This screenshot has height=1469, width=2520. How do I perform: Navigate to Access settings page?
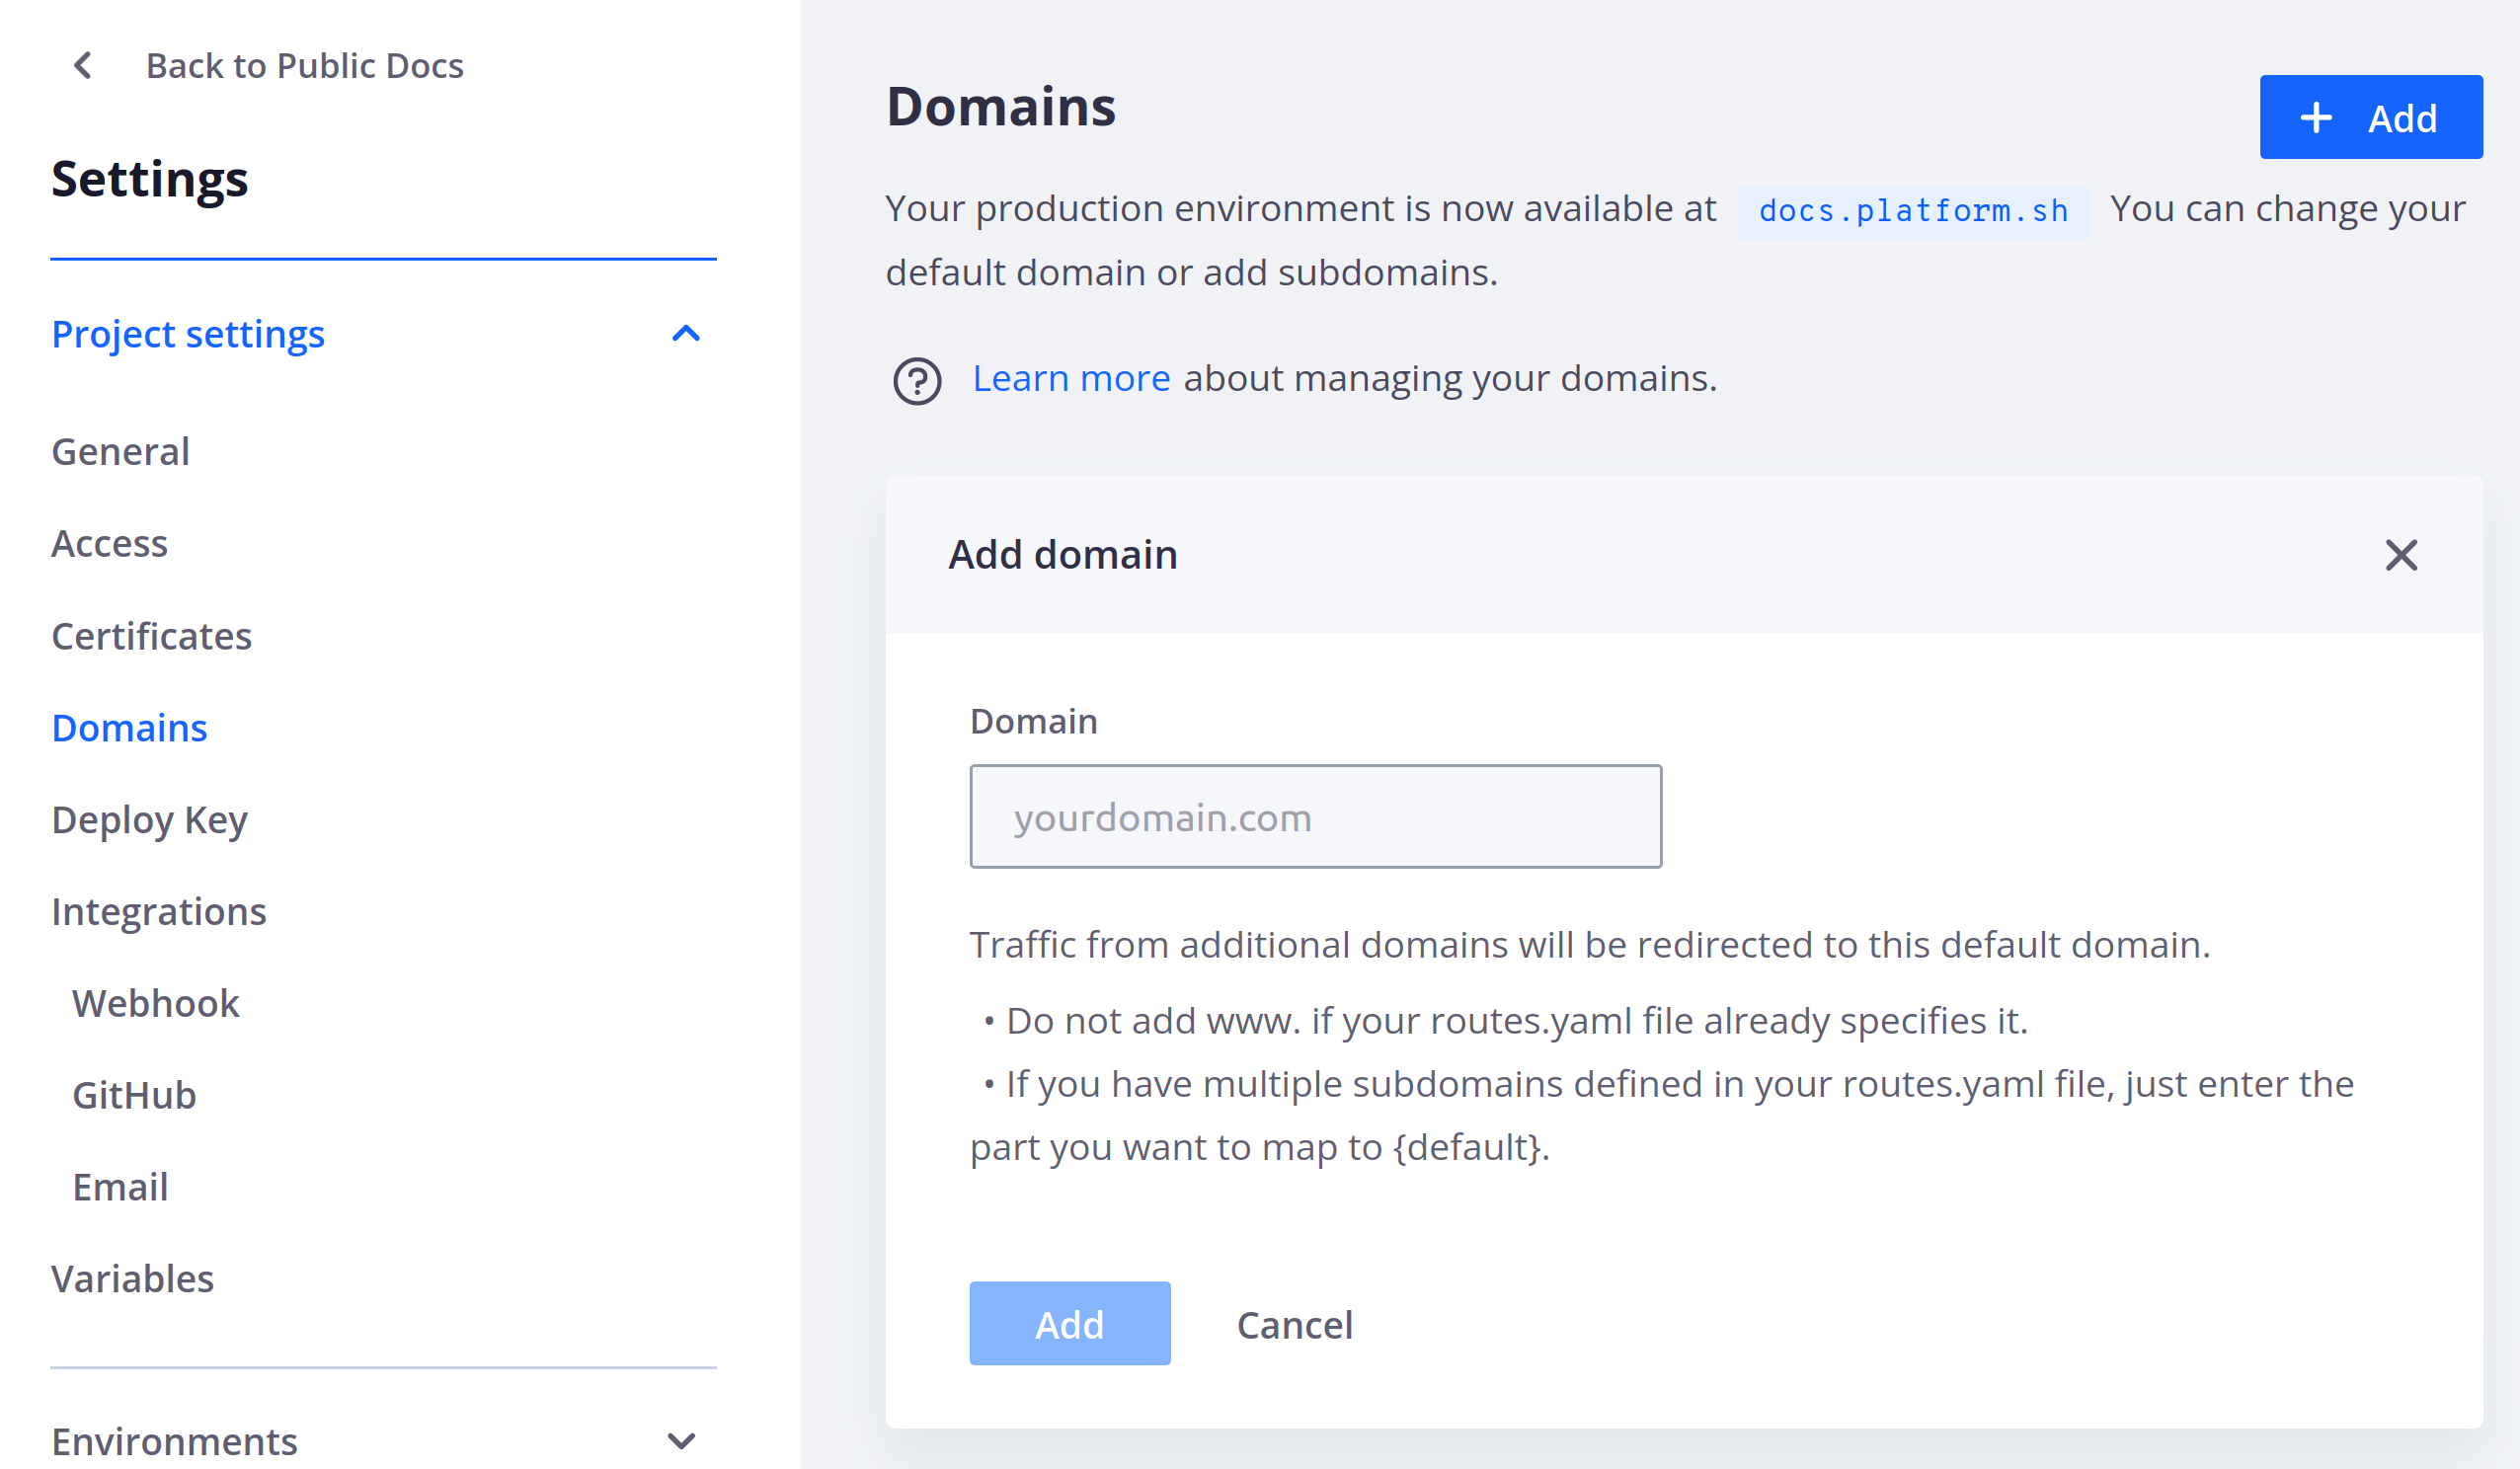tap(109, 542)
